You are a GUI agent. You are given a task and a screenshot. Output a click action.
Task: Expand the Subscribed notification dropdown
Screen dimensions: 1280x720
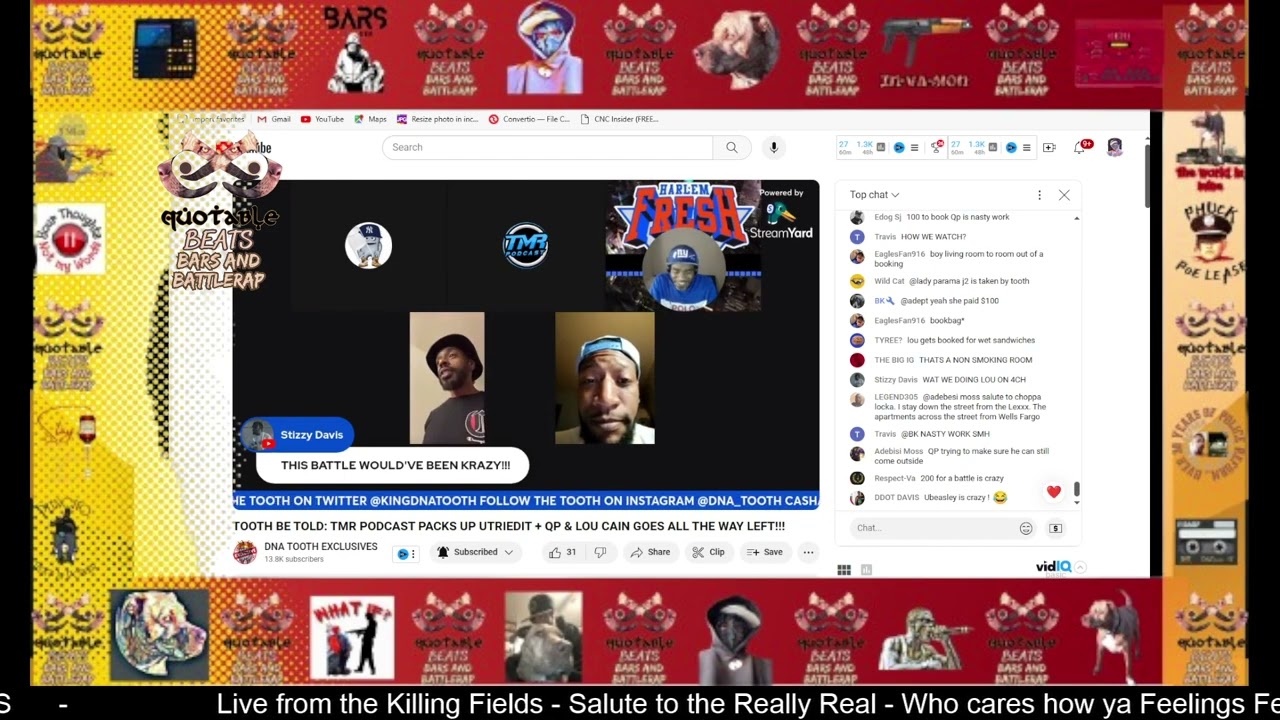[x=476, y=552]
